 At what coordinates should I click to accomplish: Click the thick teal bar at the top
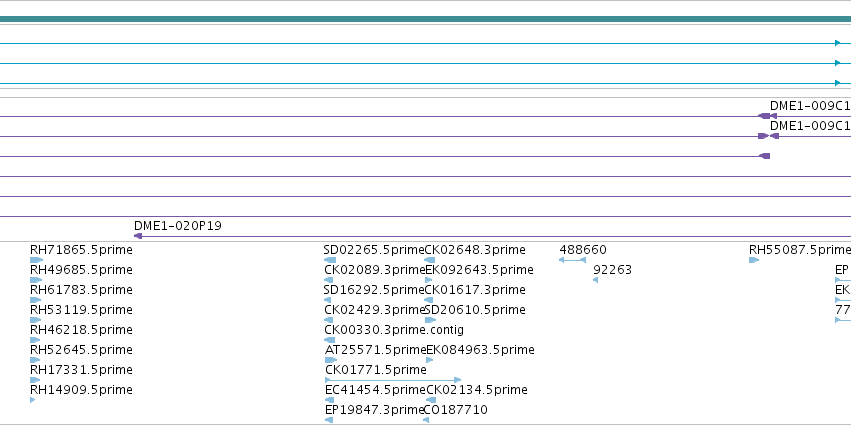pyautogui.click(x=426, y=20)
